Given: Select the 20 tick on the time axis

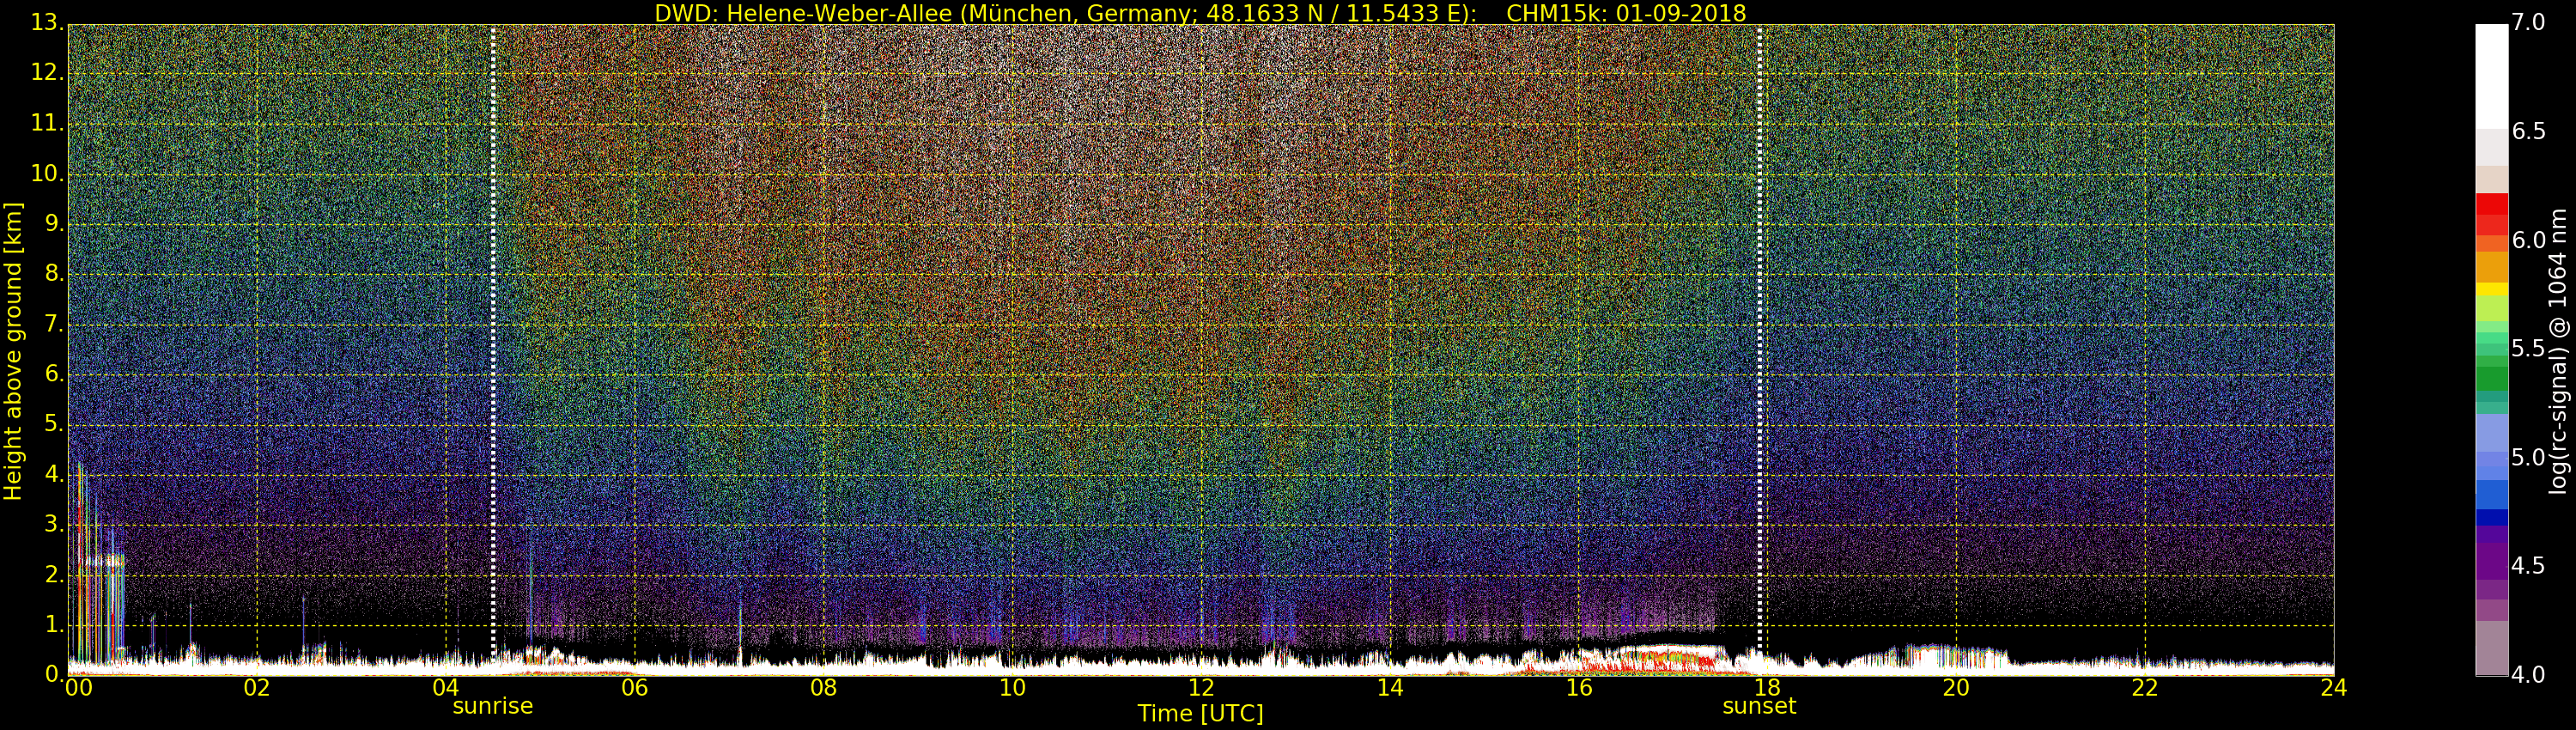Looking at the screenshot, I should click(x=1956, y=688).
